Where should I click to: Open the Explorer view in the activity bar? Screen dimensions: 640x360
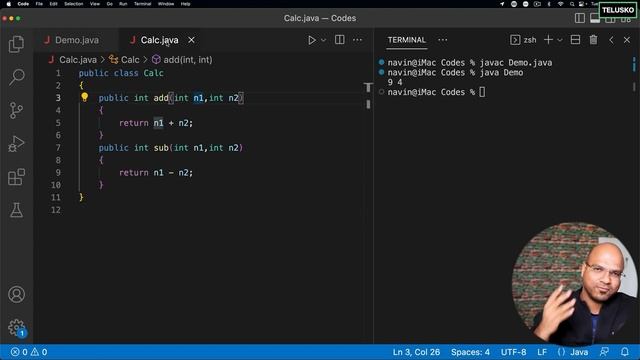(x=16, y=44)
